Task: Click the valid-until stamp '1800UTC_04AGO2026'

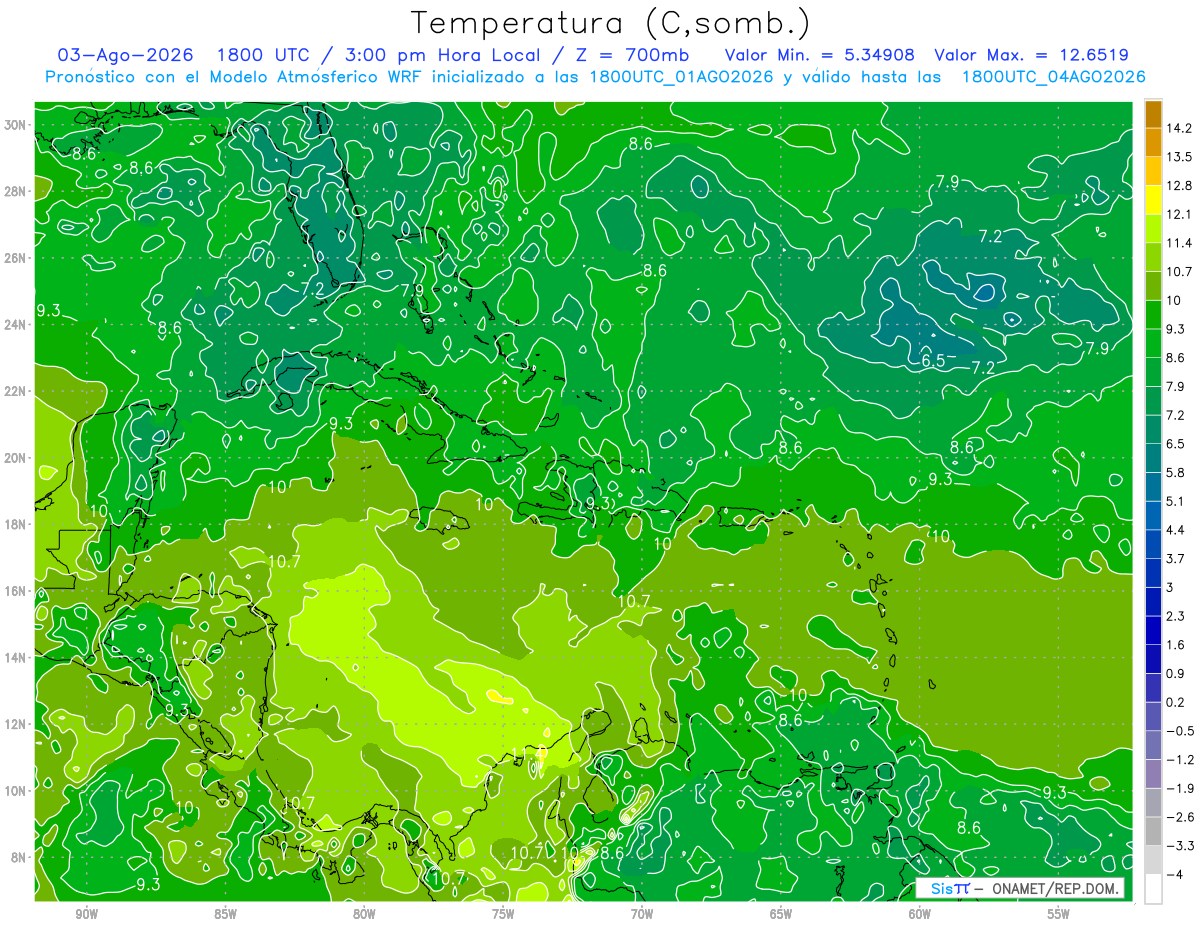Action: tap(1053, 77)
